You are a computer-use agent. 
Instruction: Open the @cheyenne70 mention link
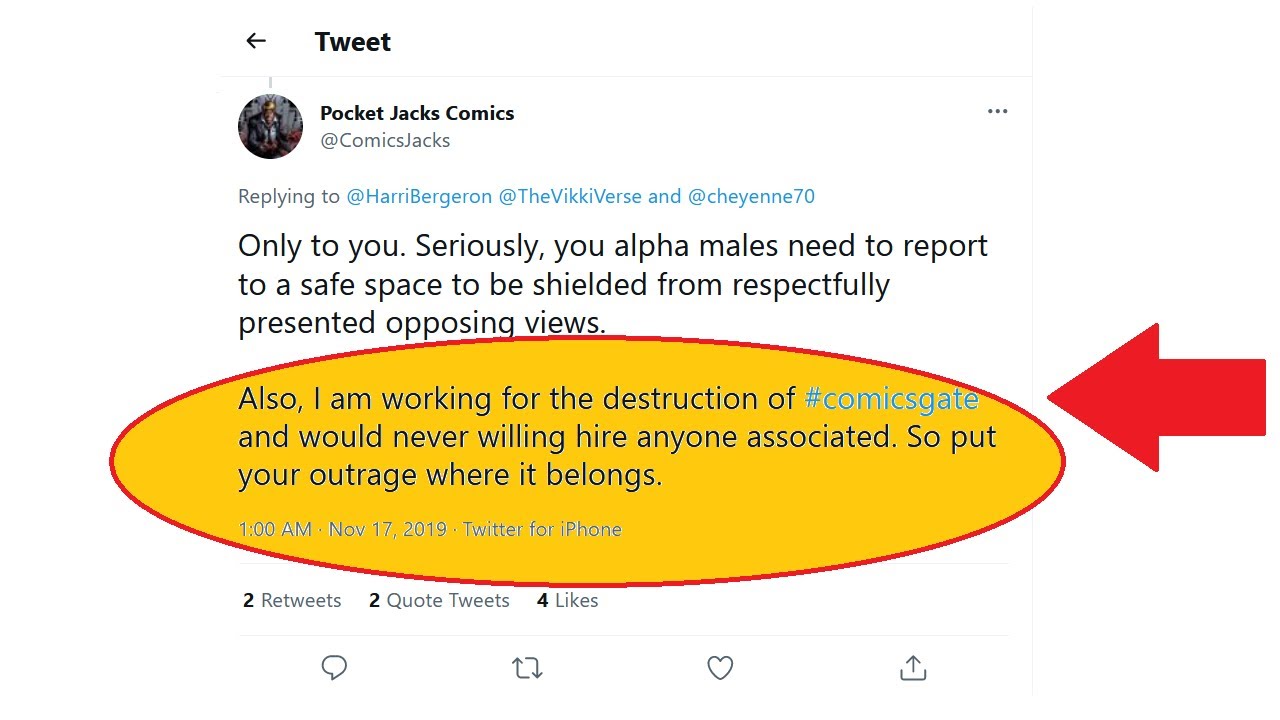coord(751,196)
